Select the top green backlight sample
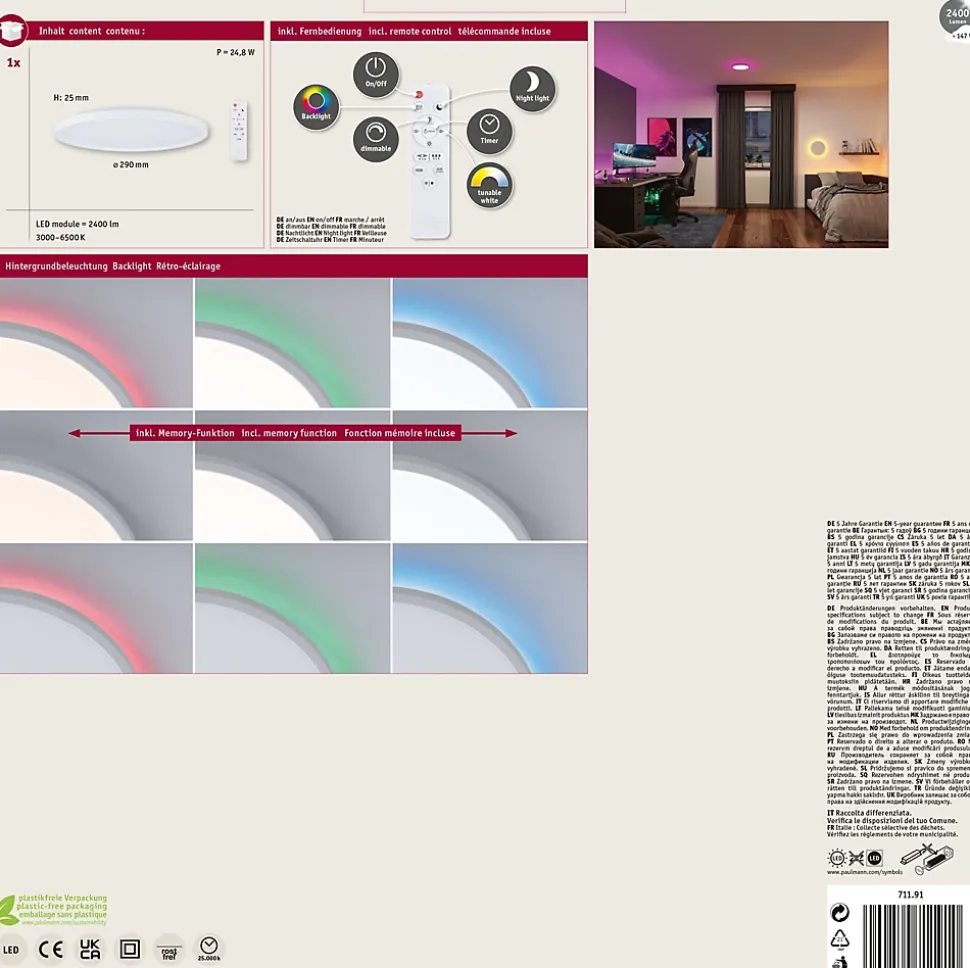This screenshot has height=968, width=970. tap(292, 343)
